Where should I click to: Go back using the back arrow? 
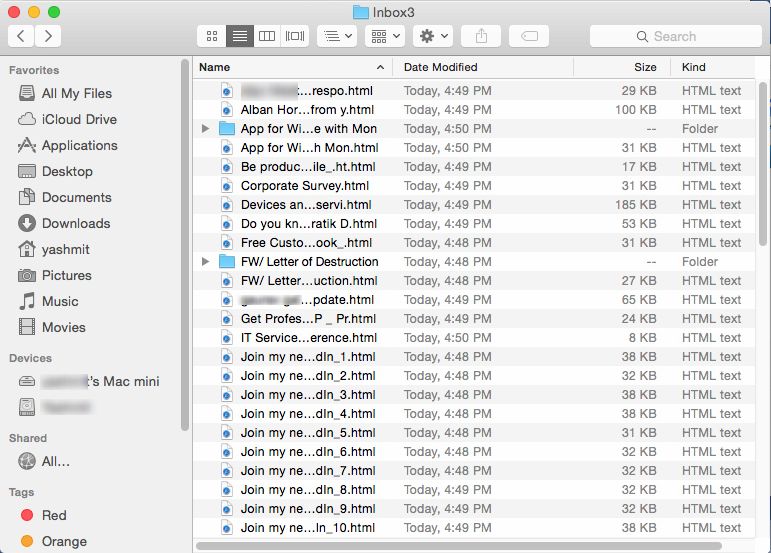(x=22, y=36)
